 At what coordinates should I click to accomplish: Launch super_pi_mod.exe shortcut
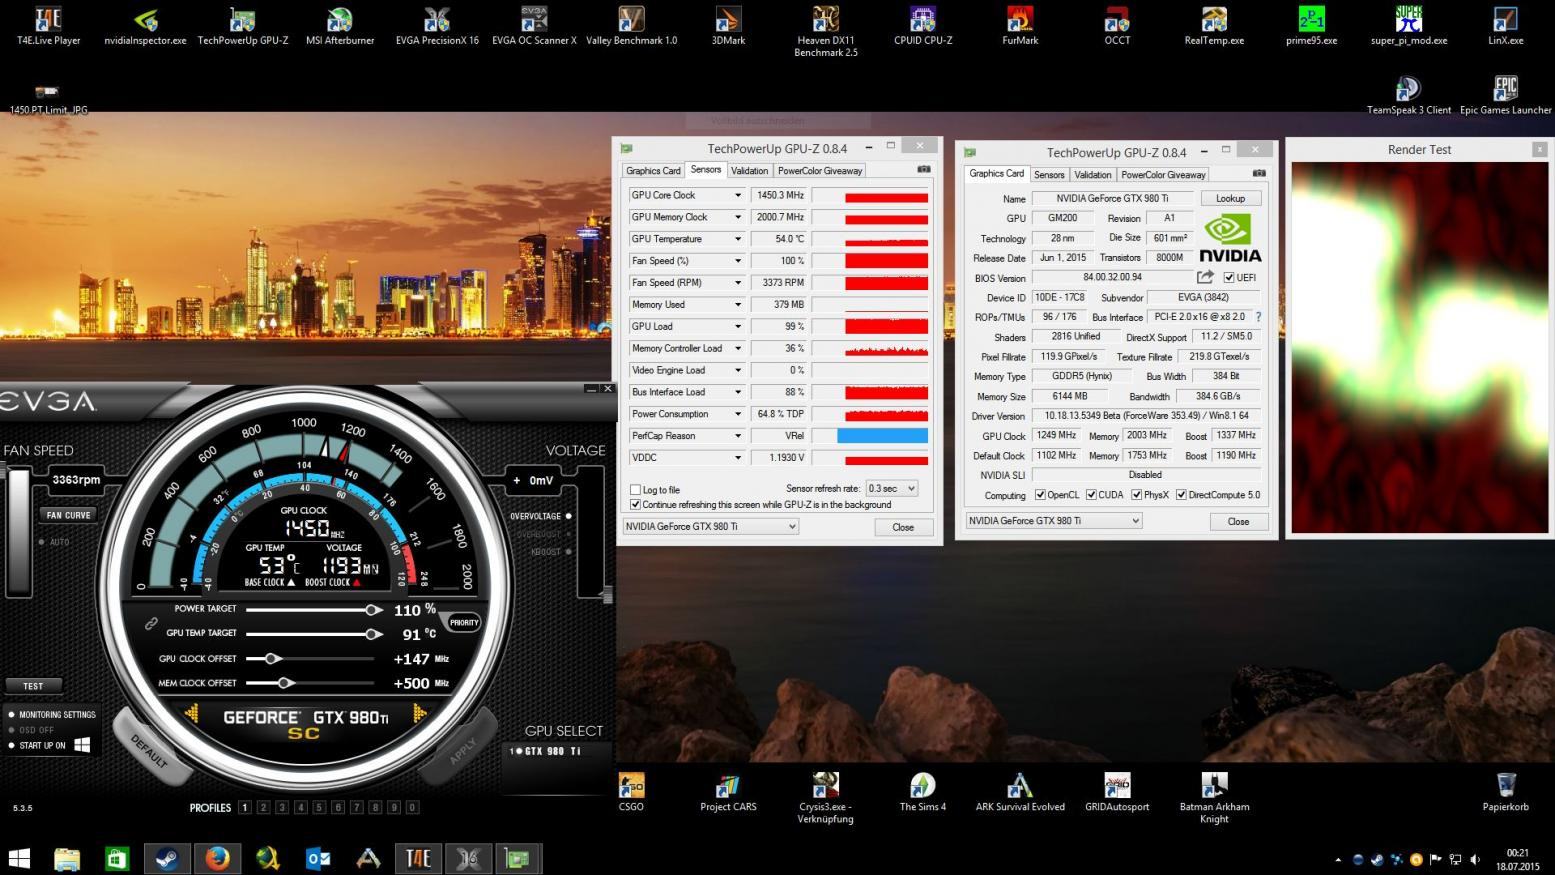tap(1408, 26)
